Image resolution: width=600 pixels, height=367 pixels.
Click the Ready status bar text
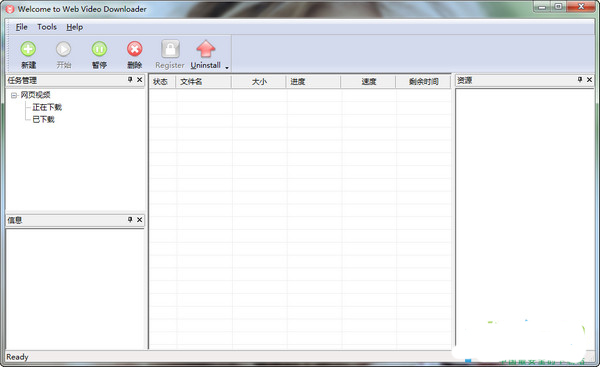coord(17,357)
